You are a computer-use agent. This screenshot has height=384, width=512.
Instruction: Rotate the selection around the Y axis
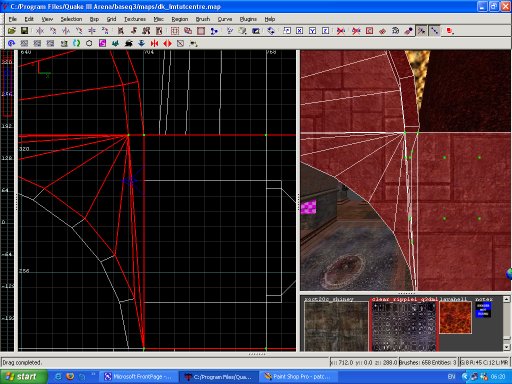click(x=79, y=31)
